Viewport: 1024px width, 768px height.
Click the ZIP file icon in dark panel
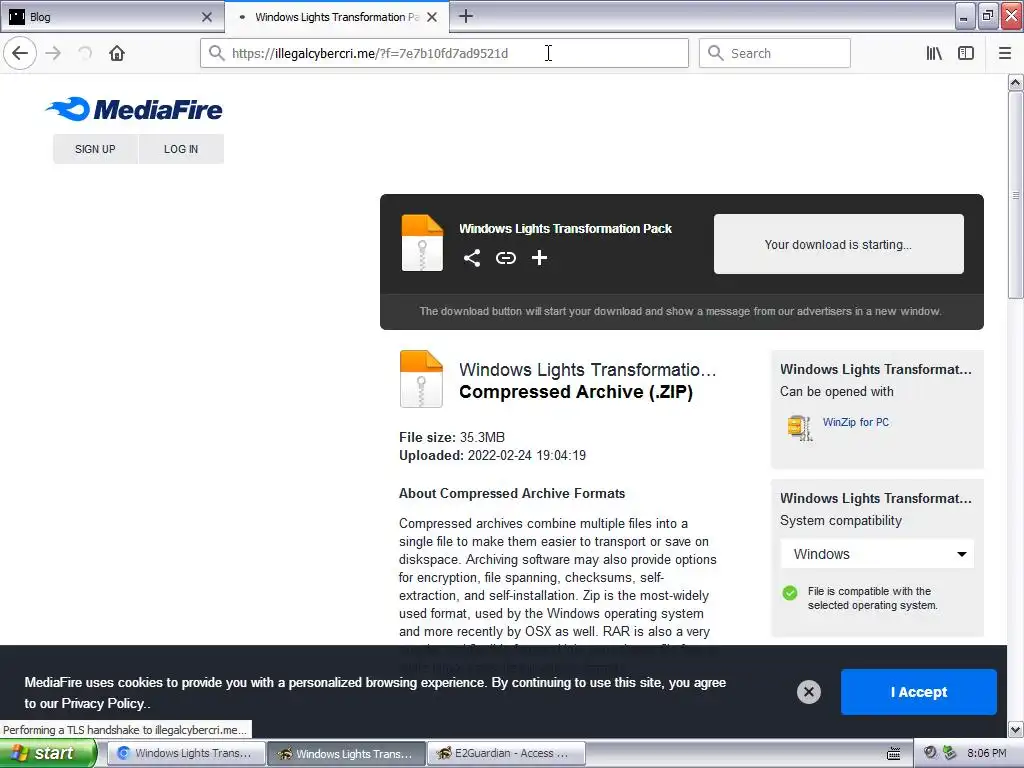pyautogui.click(x=423, y=242)
